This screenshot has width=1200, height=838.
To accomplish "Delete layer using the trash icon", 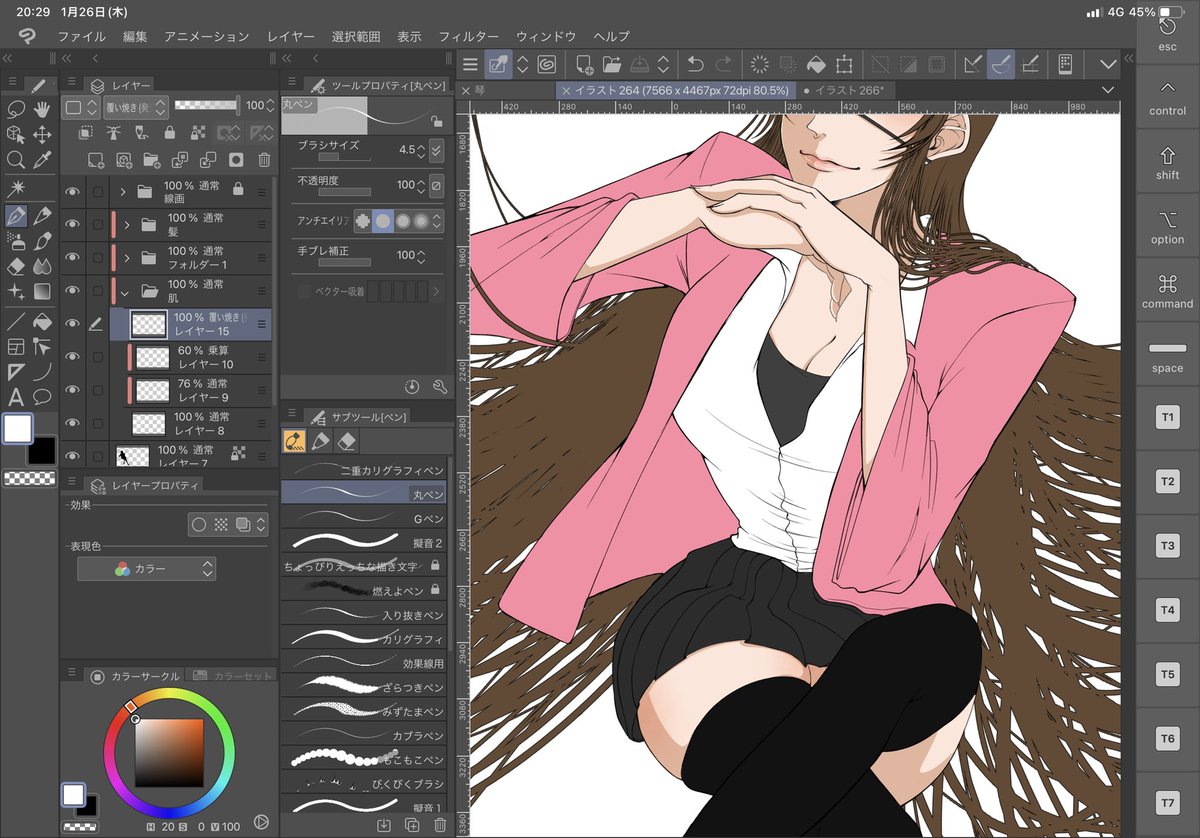I will click(x=264, y=159).
